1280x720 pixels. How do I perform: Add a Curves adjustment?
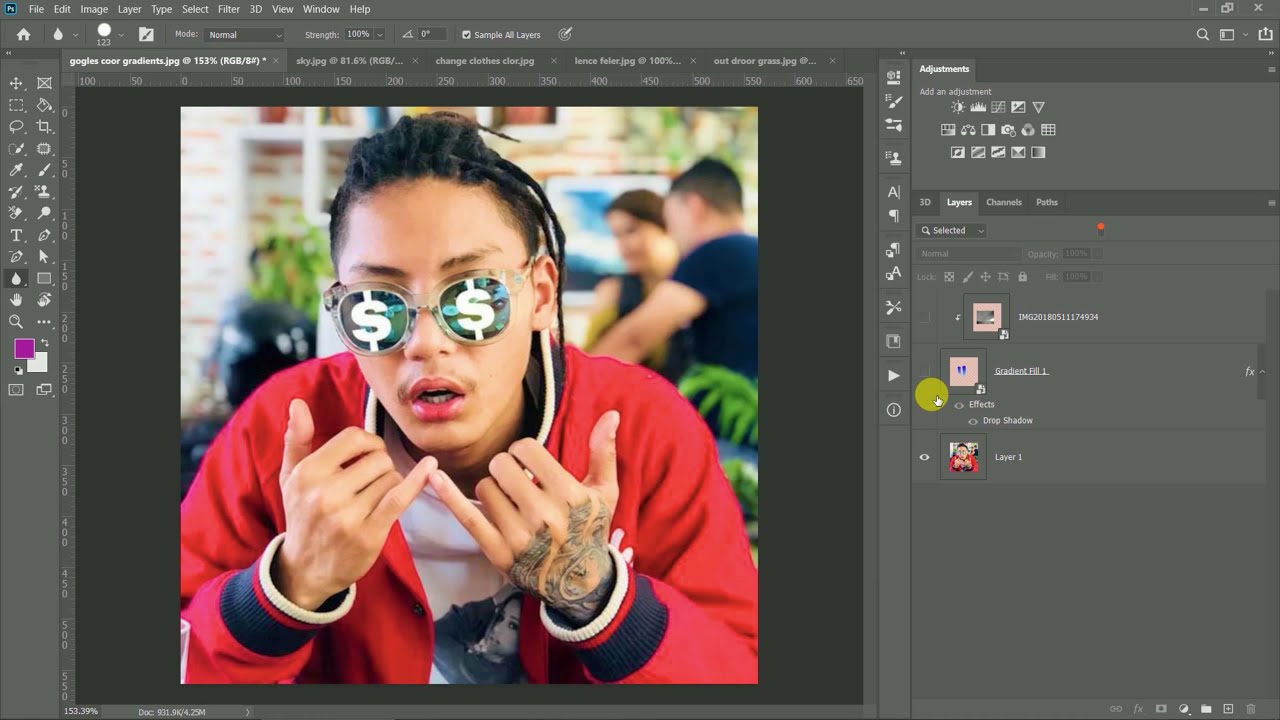(998, 107)
